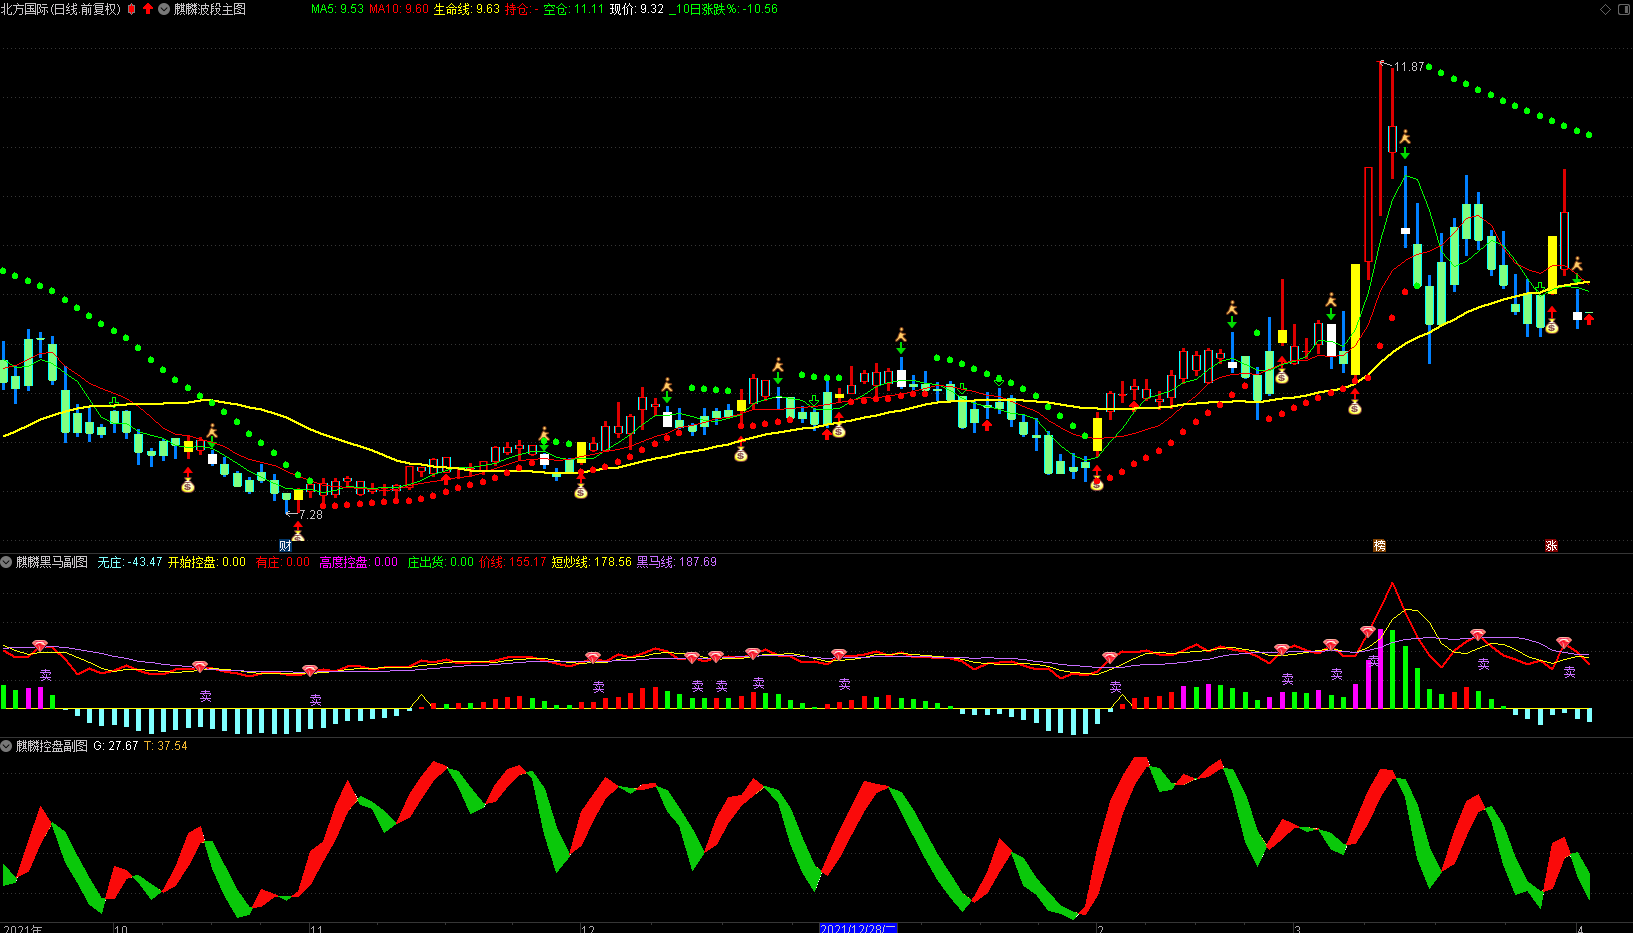Click the diamond icon in the top-right corner
Viewport: 1633px width, 933px height.
(x=1606, y=9)
